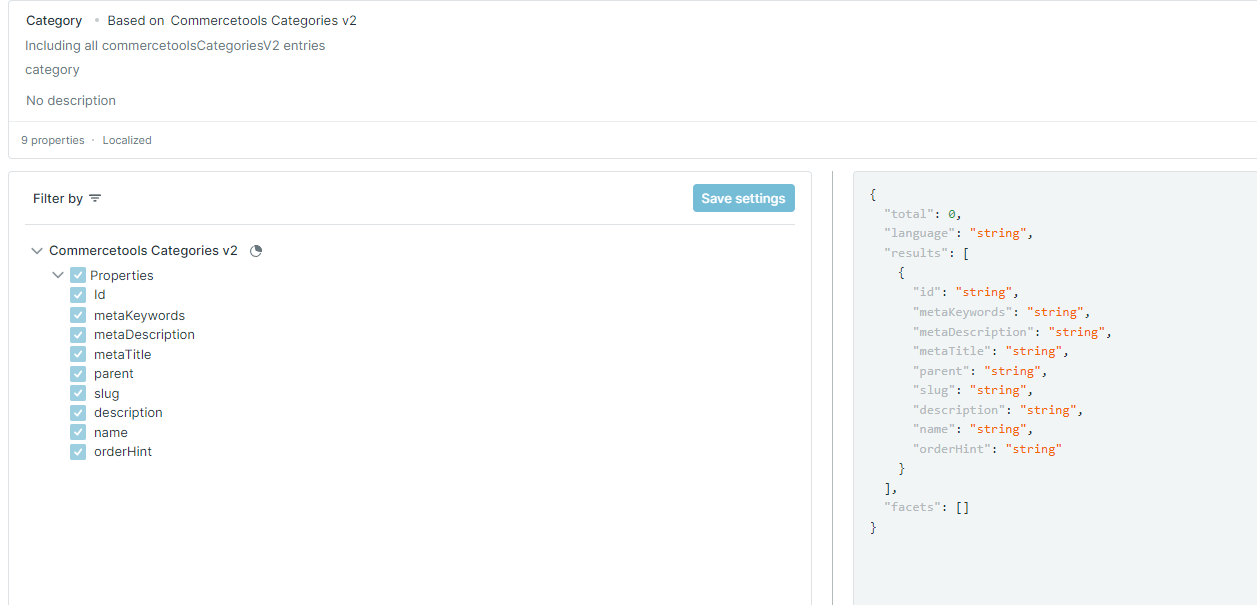Click the 9 properties text
Screen dimensions: 1257x605
tap(53, 140)
